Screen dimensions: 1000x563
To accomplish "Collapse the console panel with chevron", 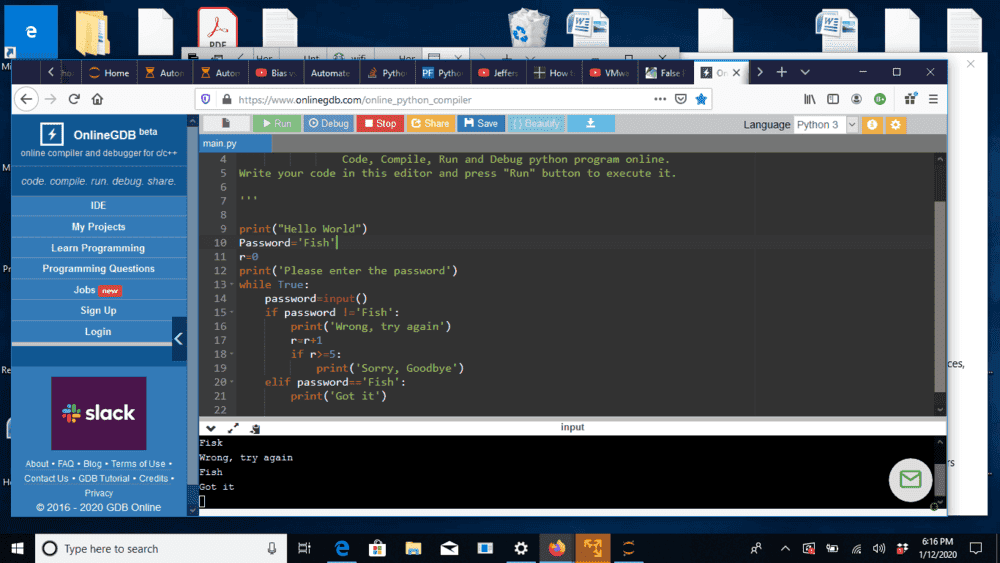I will pyautogui.click(x=211, y=428).
